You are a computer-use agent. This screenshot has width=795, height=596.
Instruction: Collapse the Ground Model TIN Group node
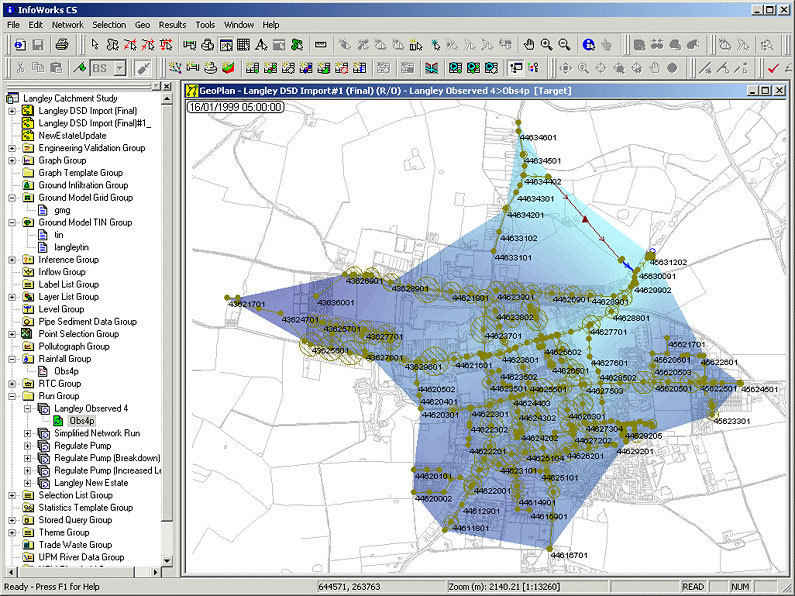click(x=12, y=222)
